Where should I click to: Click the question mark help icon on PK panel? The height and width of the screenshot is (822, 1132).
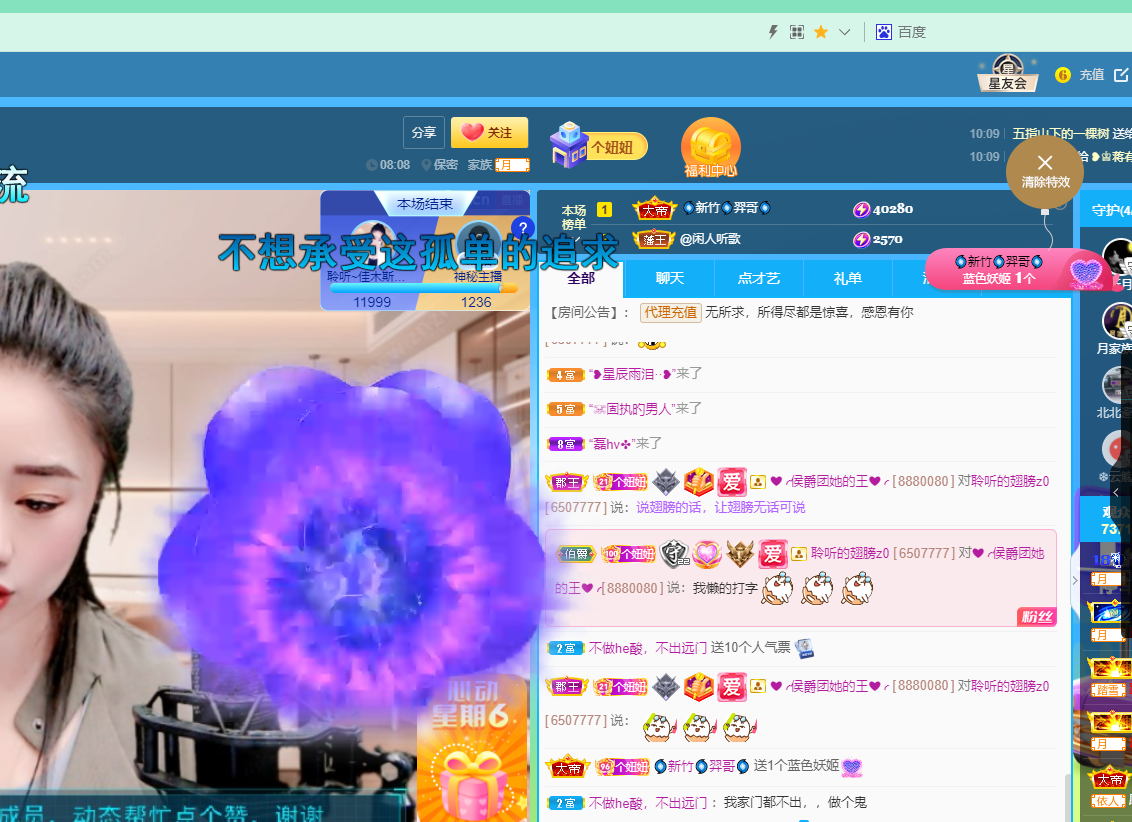[x=523, y=227]
